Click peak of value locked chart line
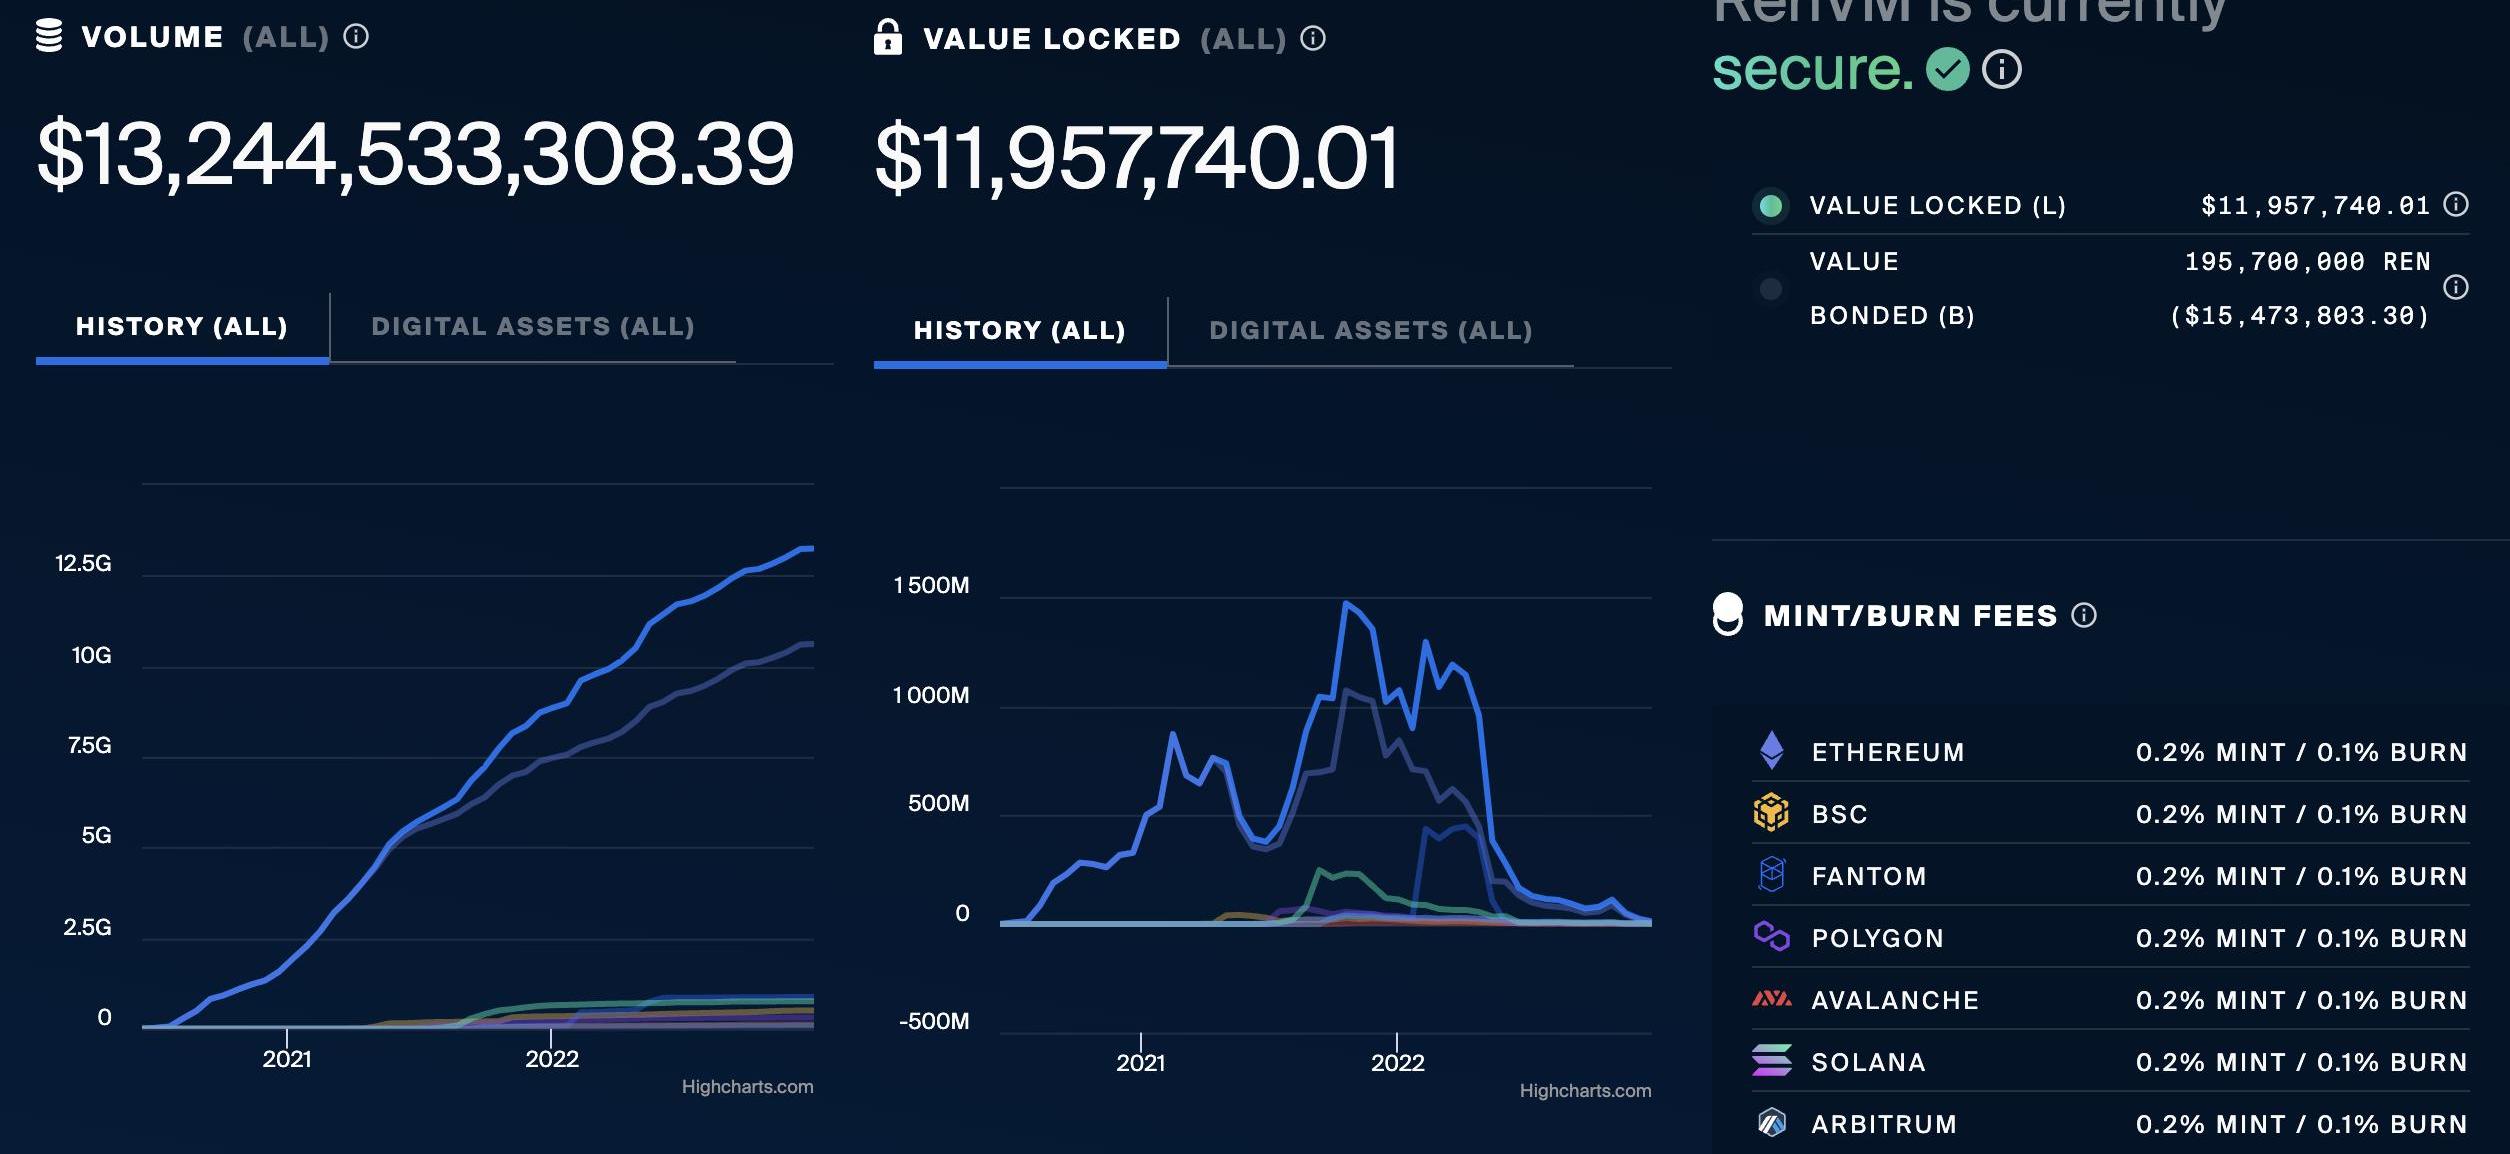Screen dimensions: 2510x1154 [x=1346, y=603]
